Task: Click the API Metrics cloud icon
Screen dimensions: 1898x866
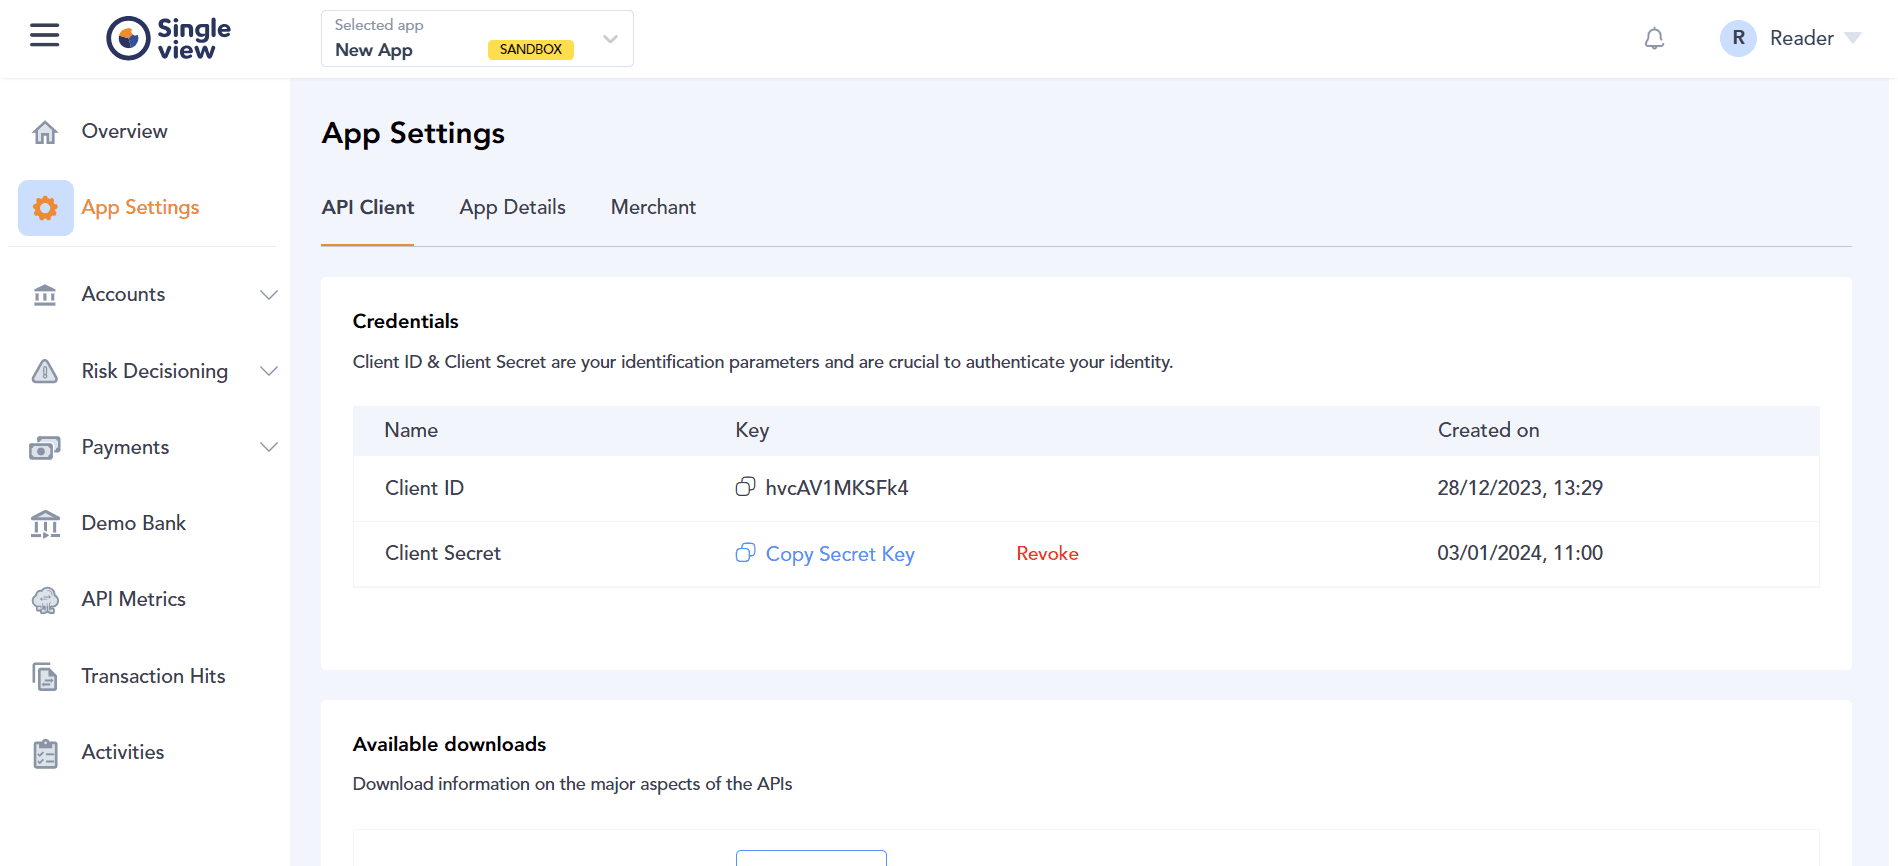Action: (45, 600)
